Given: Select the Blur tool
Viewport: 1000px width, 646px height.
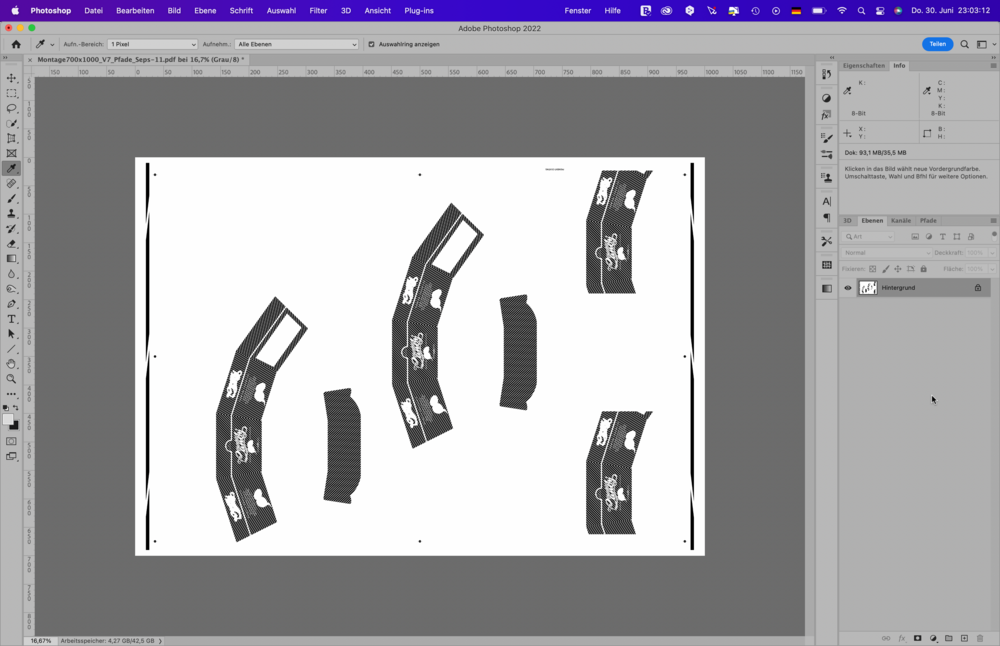Looking at the screenshot, I should 11,274.
